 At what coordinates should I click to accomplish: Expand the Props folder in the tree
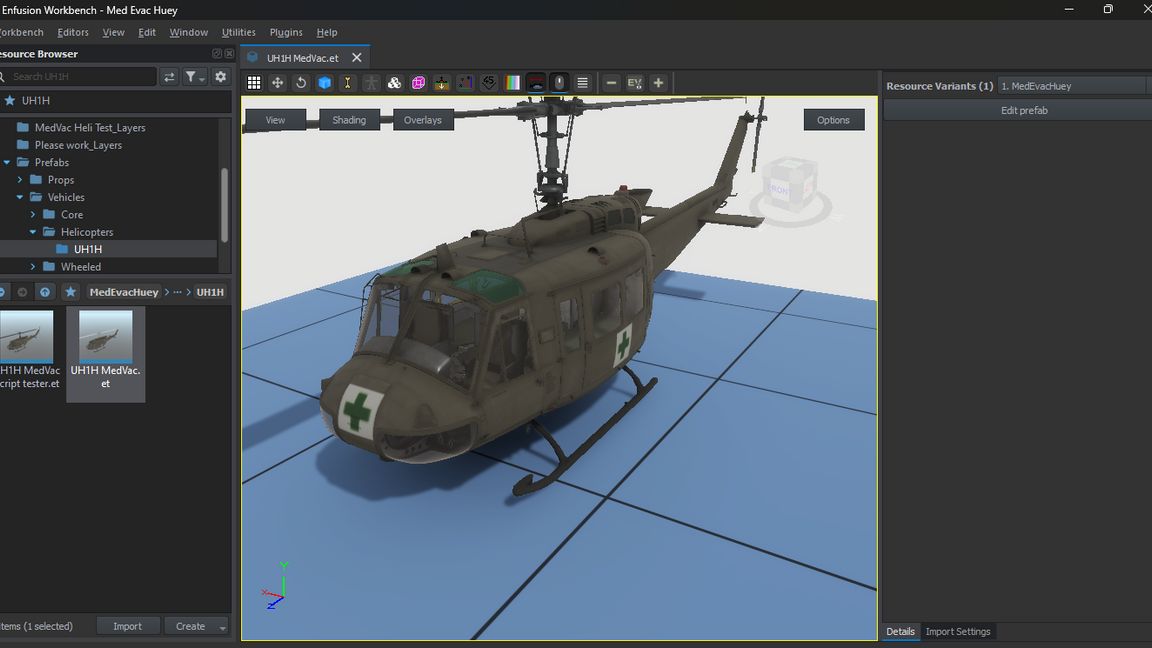tap(20, 180)
